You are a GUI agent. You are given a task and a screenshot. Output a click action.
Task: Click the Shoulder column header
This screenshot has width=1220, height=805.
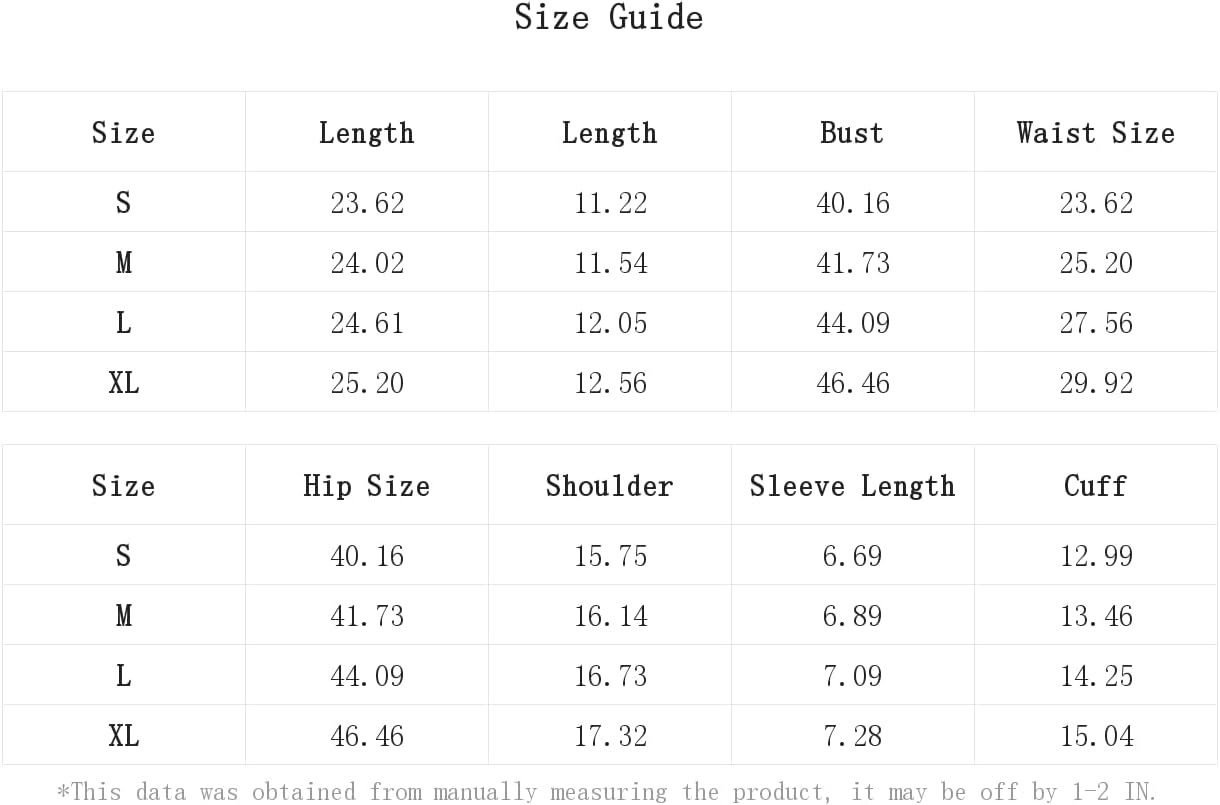(x=609, y=486)
